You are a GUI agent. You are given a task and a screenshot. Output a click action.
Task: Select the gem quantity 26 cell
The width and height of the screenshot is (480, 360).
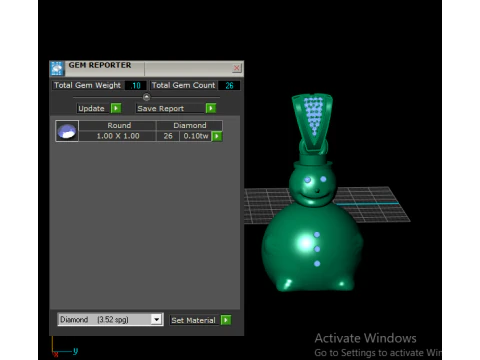[168, 136]
